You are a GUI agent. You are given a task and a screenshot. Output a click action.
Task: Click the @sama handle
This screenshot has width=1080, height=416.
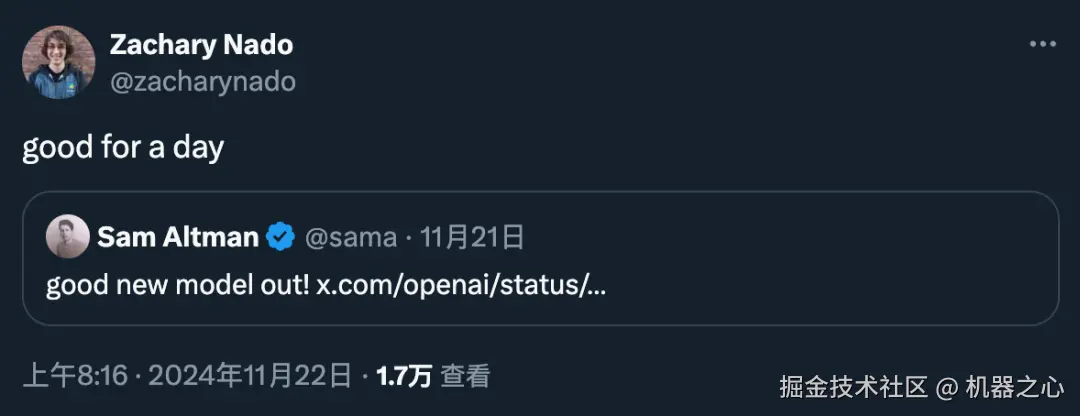[351, 238]
